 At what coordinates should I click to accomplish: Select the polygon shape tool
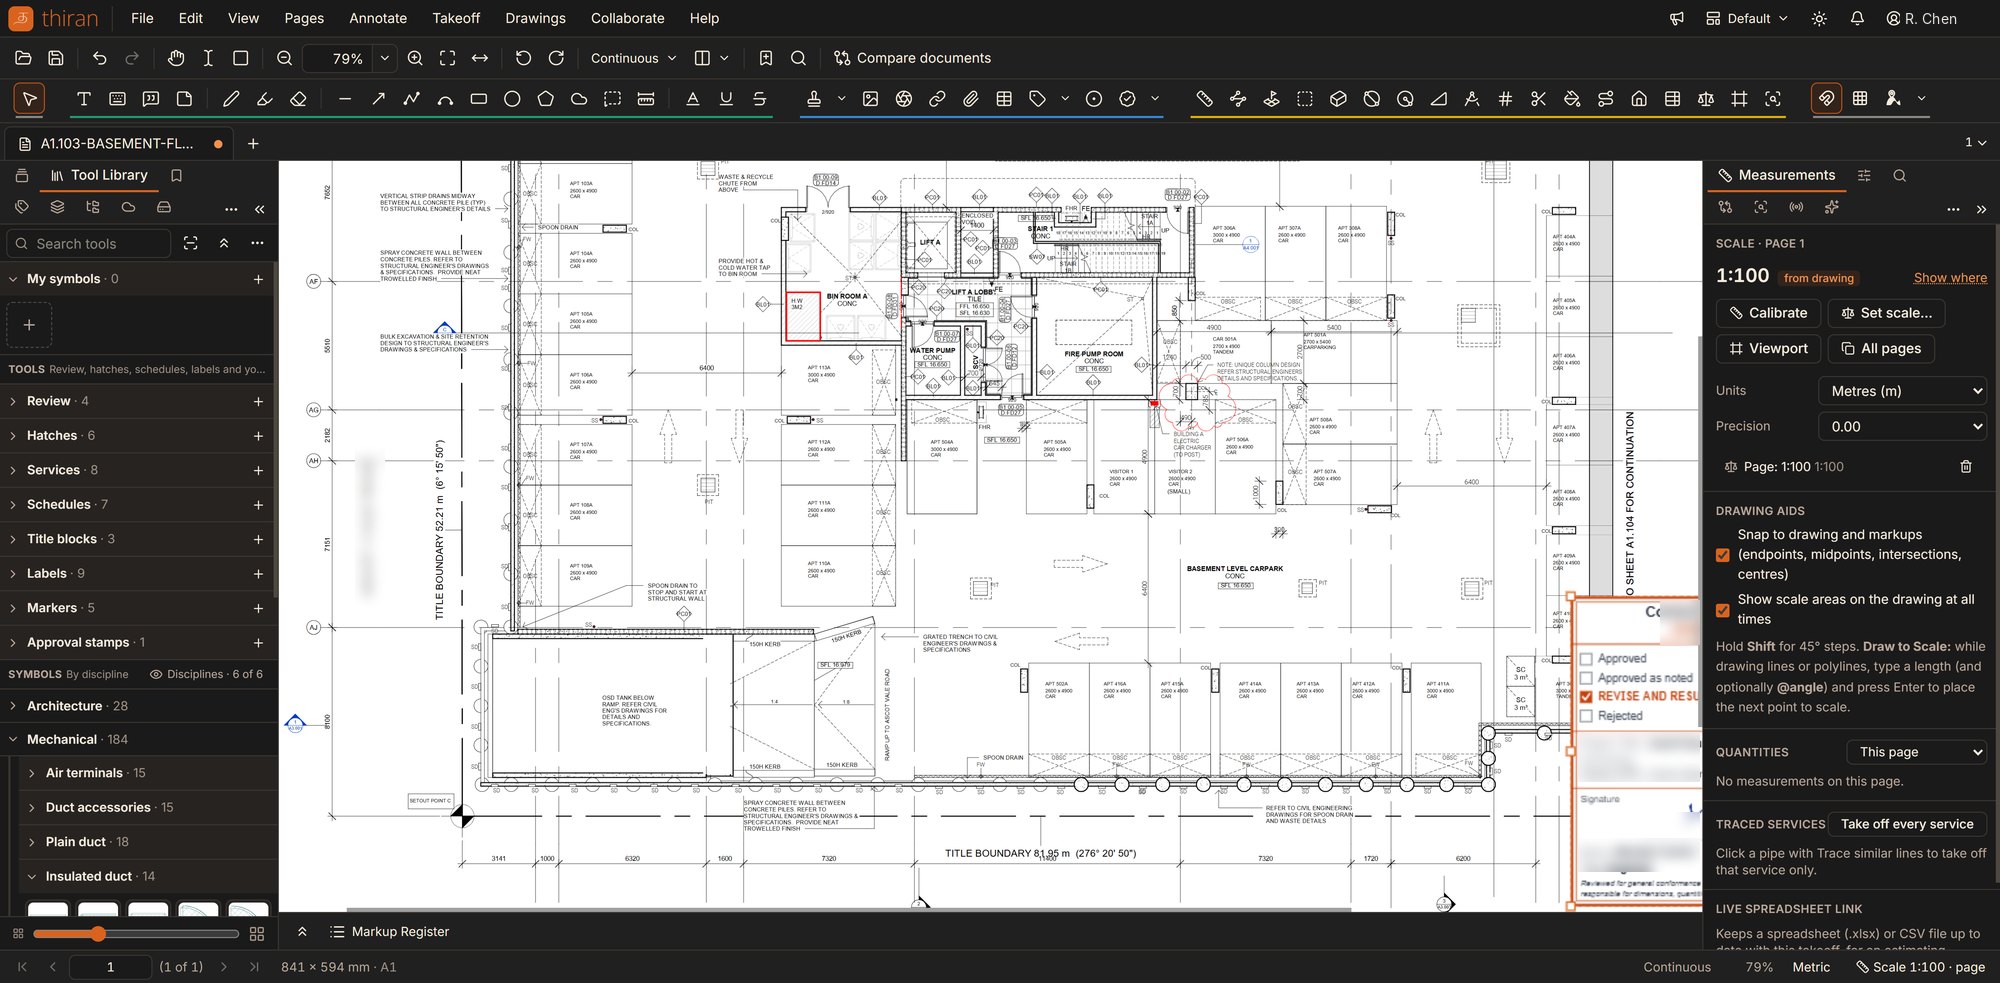[545, 99]
